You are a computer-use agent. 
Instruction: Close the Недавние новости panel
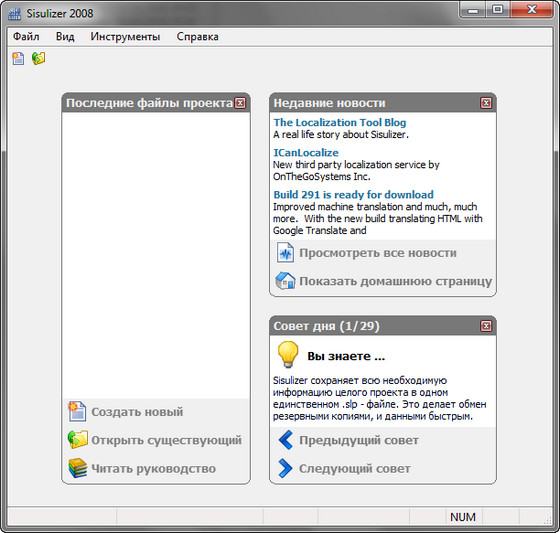point(486,103)
